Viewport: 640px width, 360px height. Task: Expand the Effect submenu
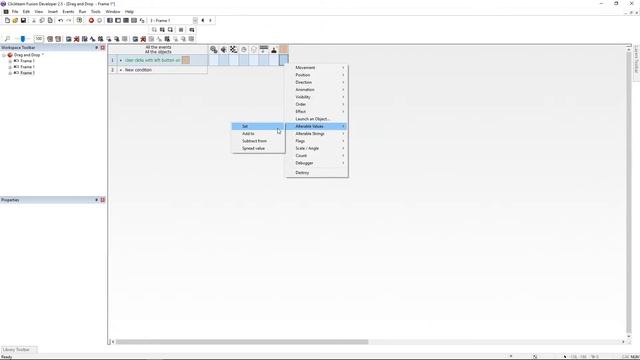tap(317, 111)
